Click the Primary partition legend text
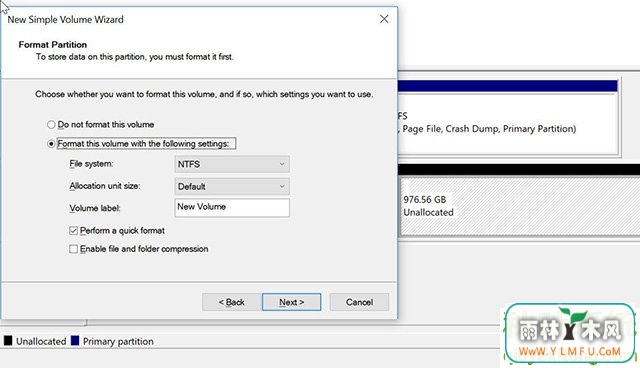This screenshot has height=368, width=640. coord(118,341)
